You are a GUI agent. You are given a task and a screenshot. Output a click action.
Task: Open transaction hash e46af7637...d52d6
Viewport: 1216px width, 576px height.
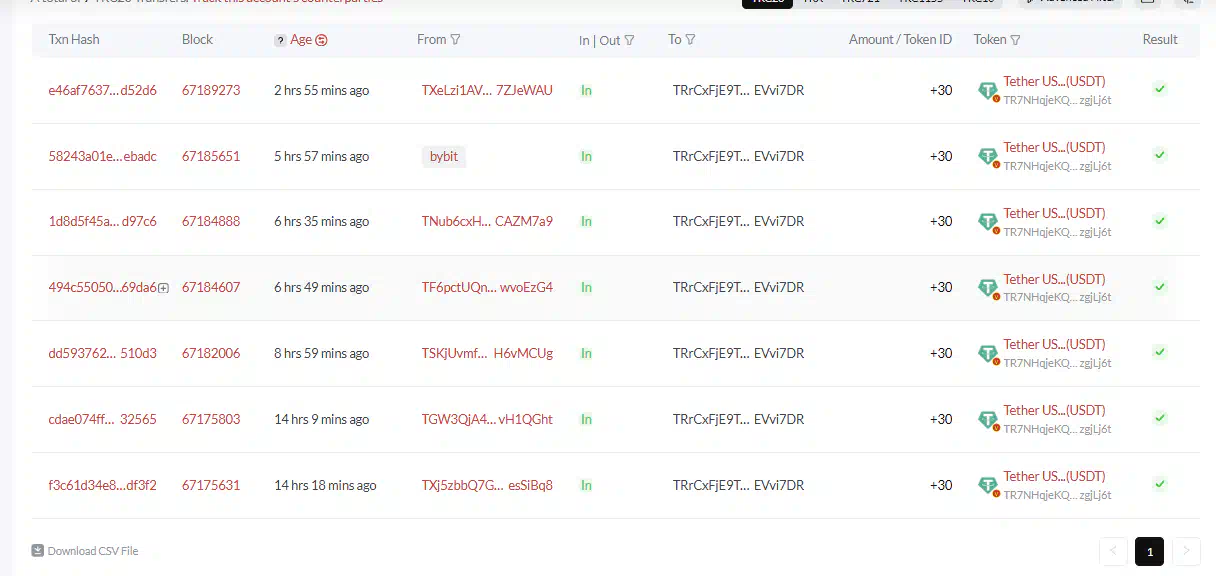102,90
